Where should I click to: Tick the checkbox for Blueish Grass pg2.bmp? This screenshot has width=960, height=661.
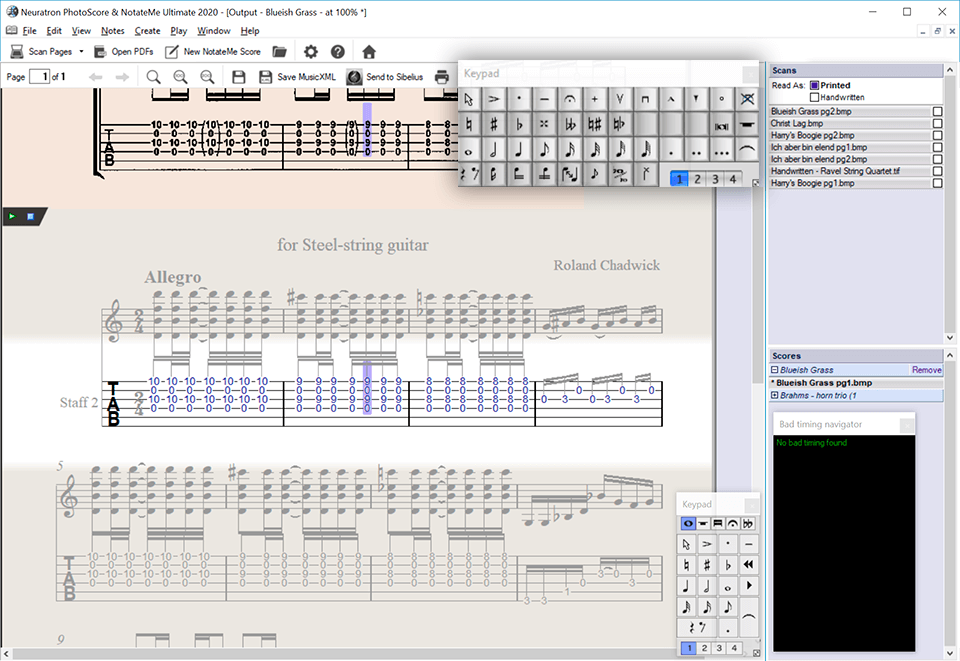(937, 111)
